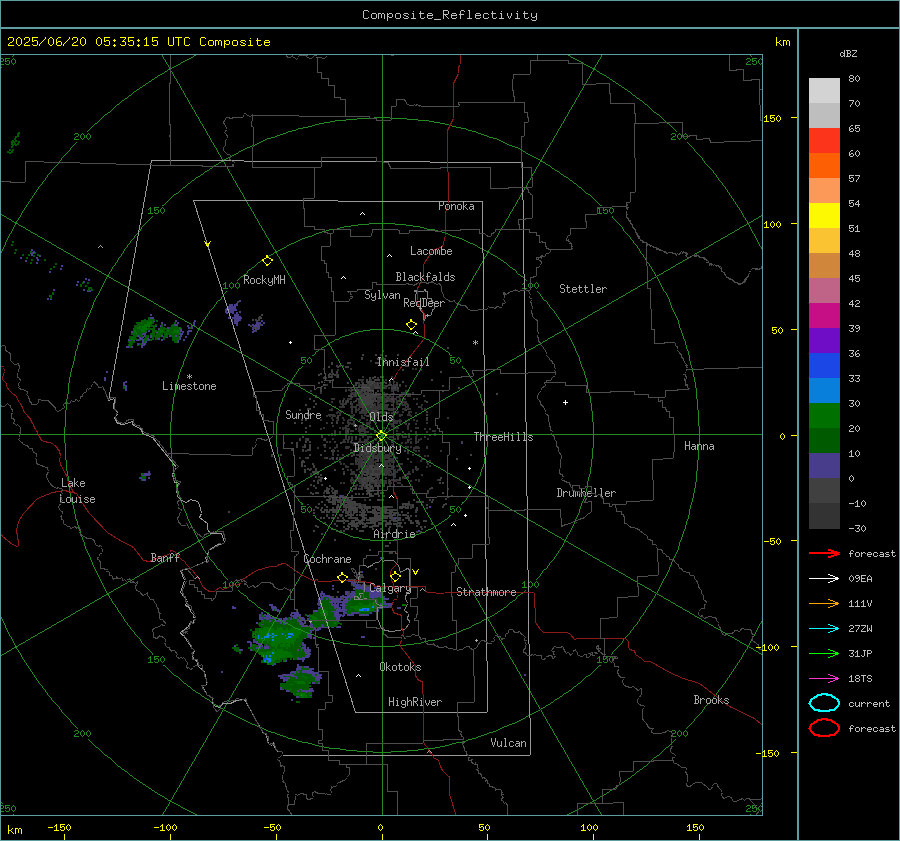Image resolution: width=900 pixels, height=841 pixels.
Task: Click the yellow diamond marker below RedDeer
Action: 411,325
